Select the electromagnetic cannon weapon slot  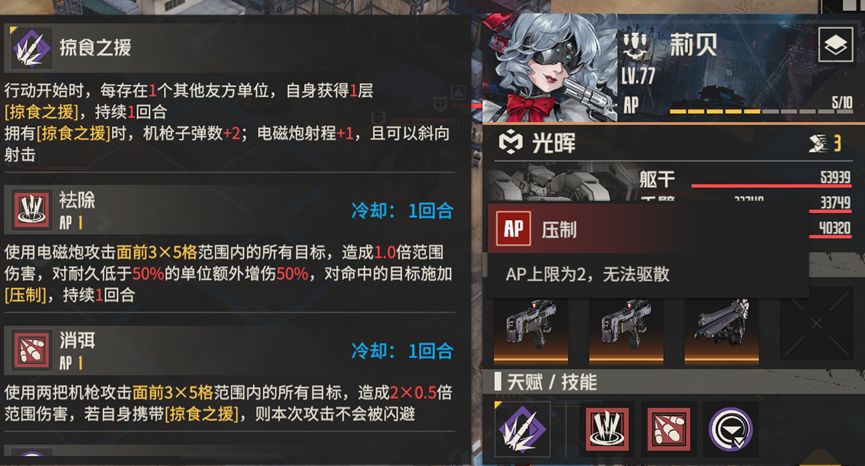pyautogui.click(x=722, y=330)
